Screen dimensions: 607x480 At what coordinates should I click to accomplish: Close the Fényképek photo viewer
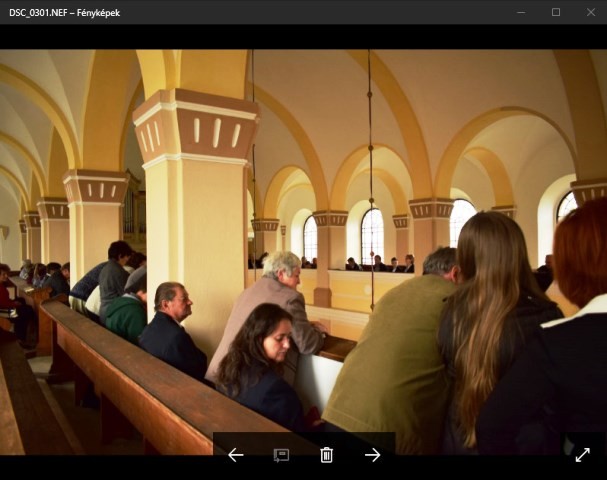pos(590,12)
